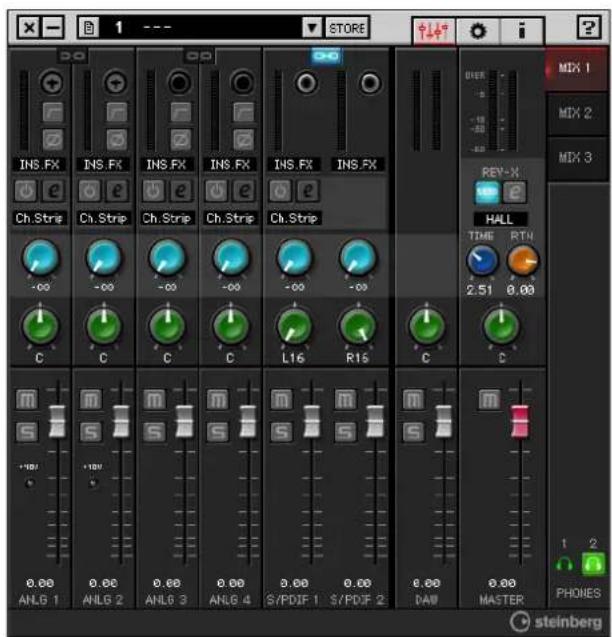Select headphones 2 output
Screen dimensions: 612x637
[x=593, y=564]
